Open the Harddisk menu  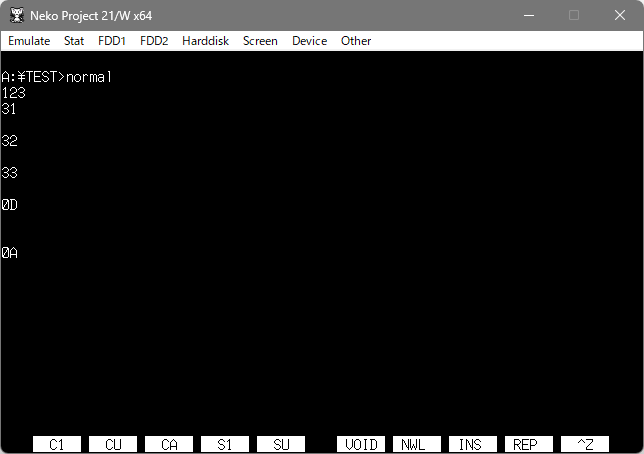[205, 41]
